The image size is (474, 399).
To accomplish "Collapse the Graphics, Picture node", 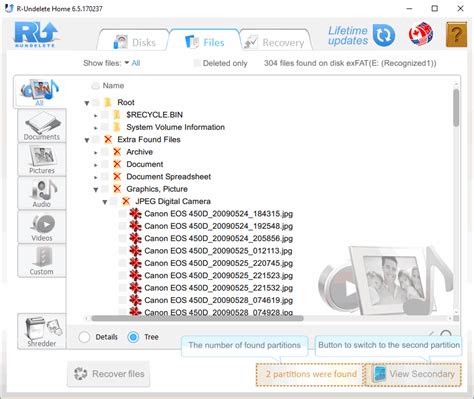I will 96,190.
